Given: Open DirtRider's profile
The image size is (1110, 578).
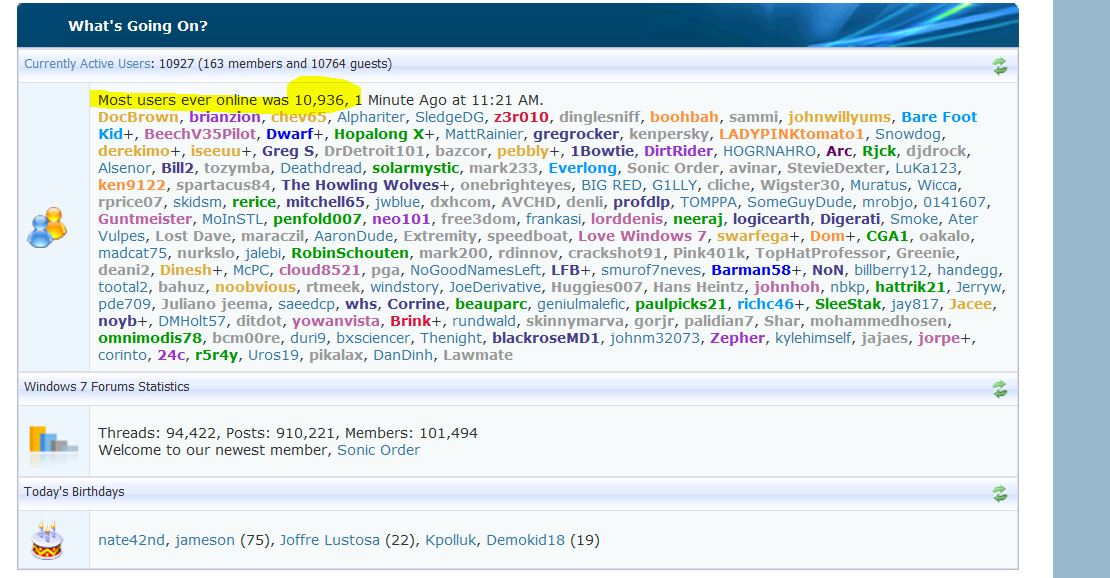Looking at the screenshot, I should coord(678,151).
